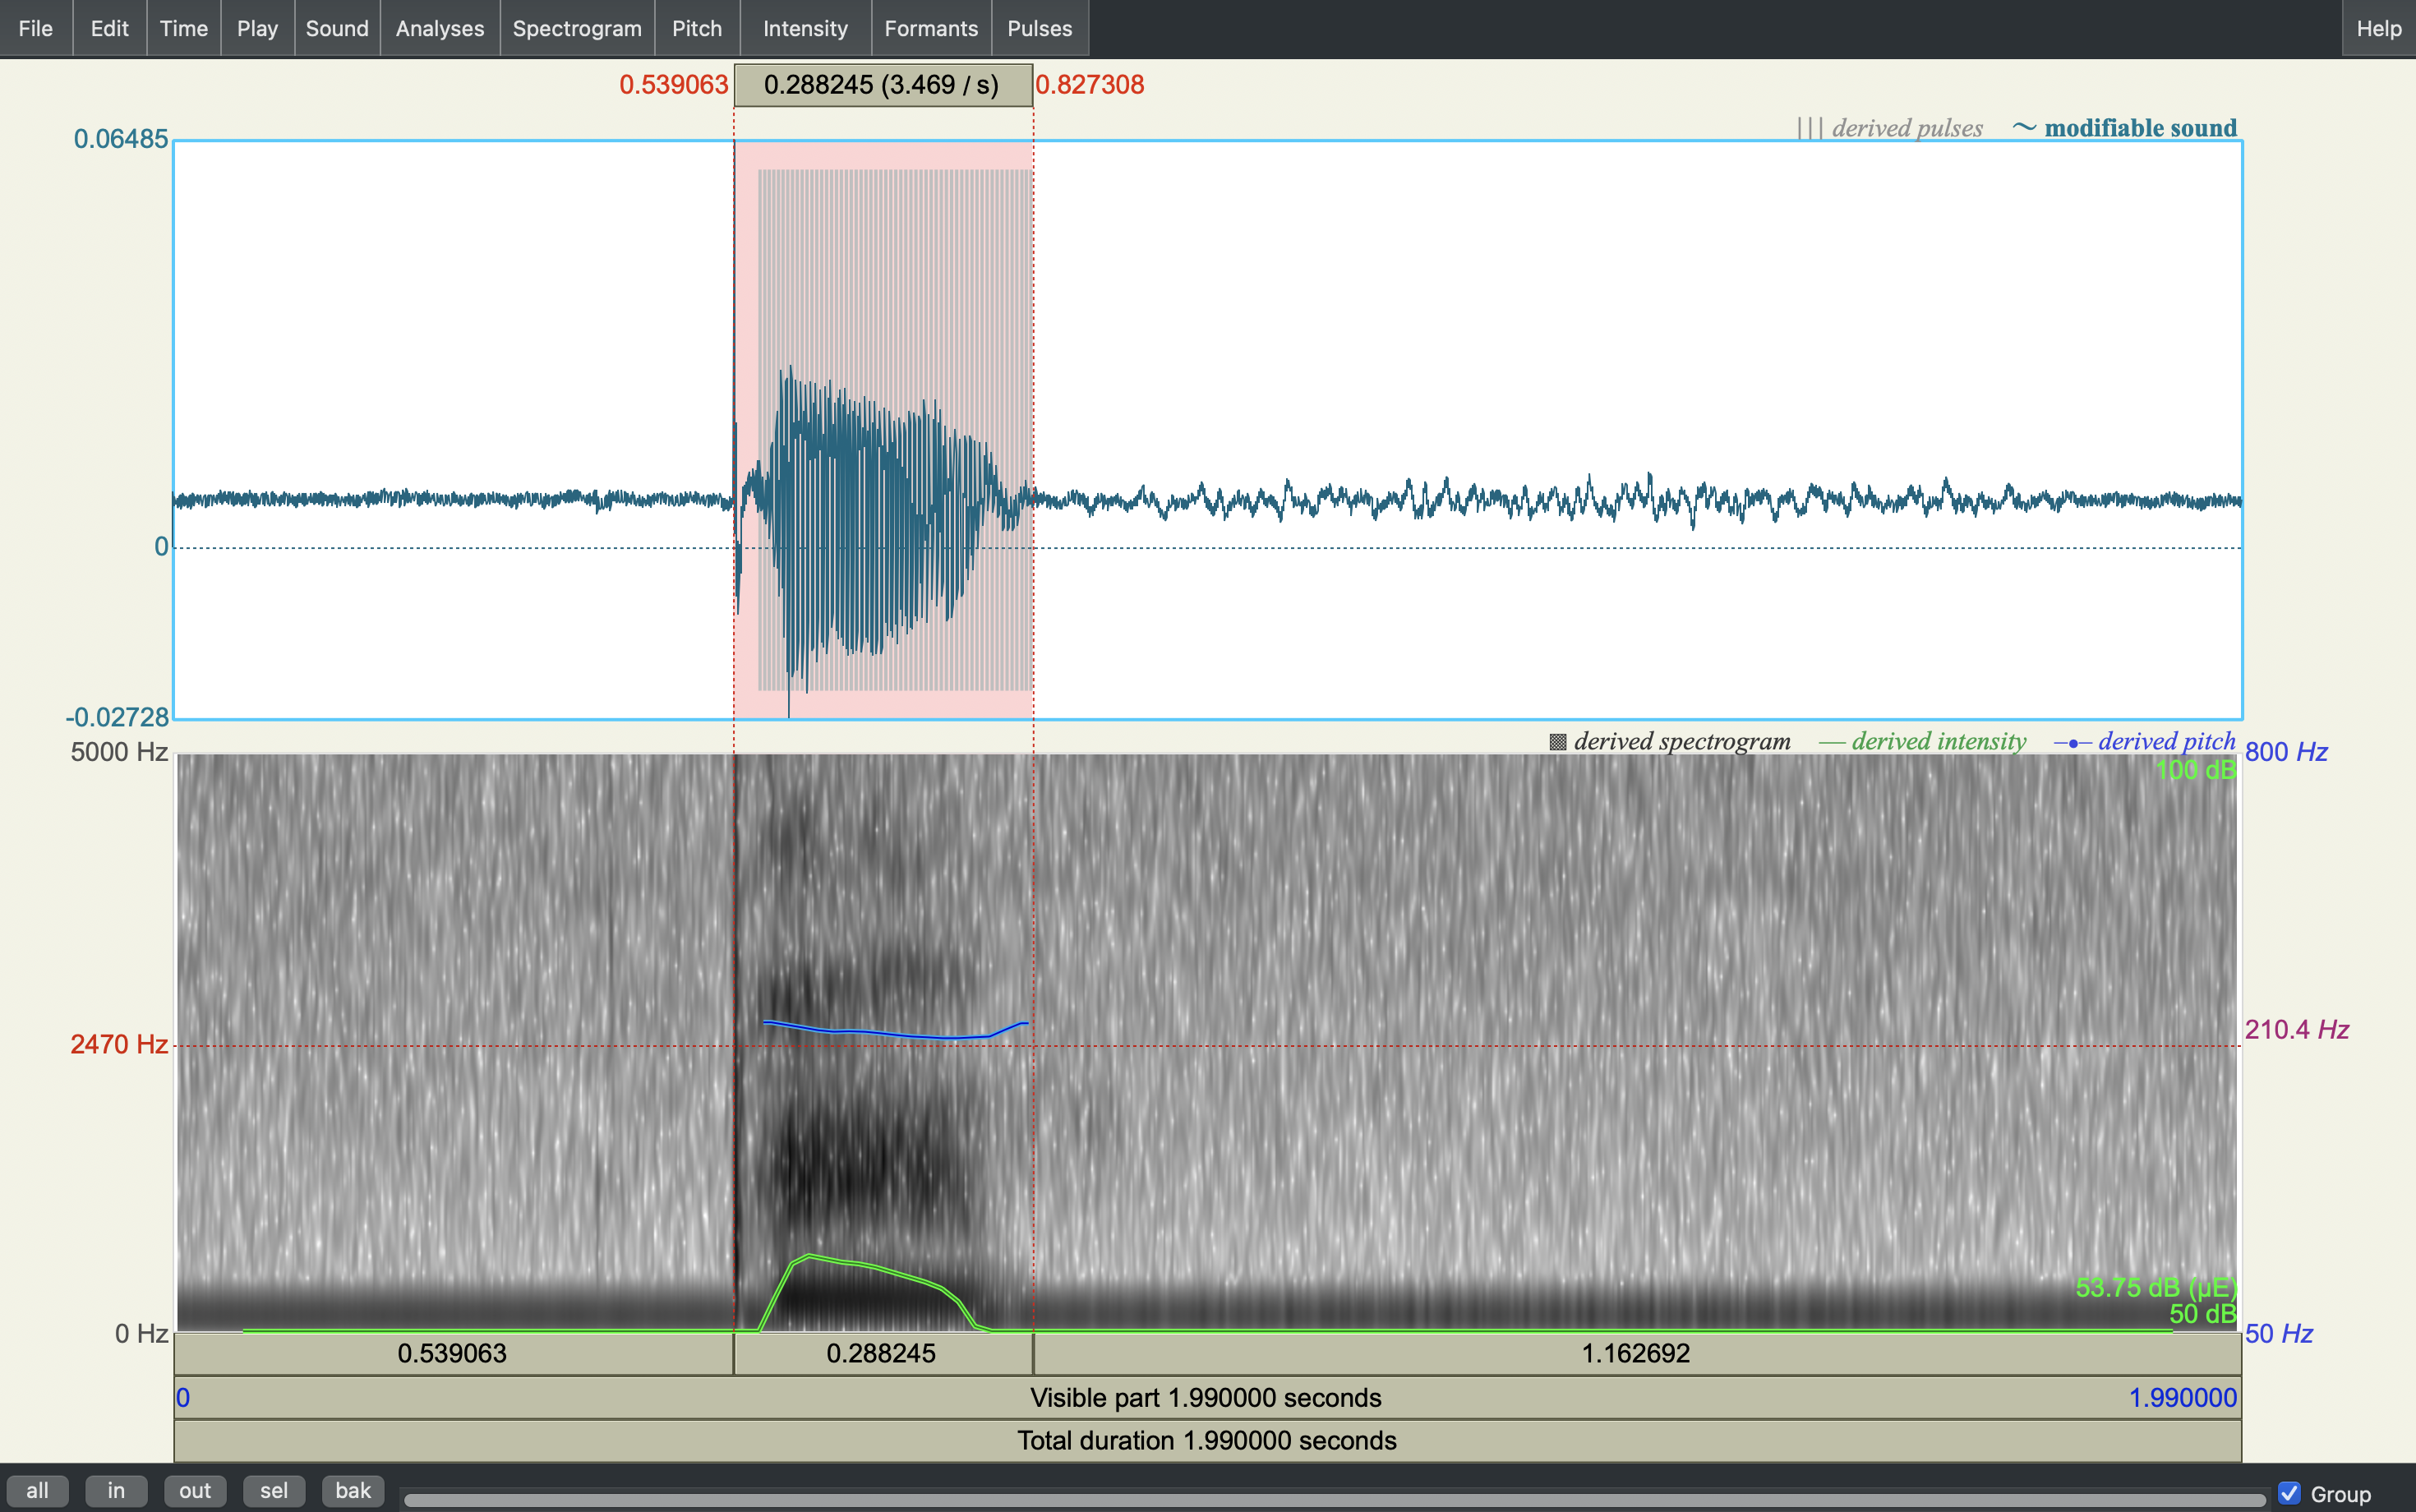
Task: Play the Total duration 1.990000 seconds bar
Action: point(1207,1441)
